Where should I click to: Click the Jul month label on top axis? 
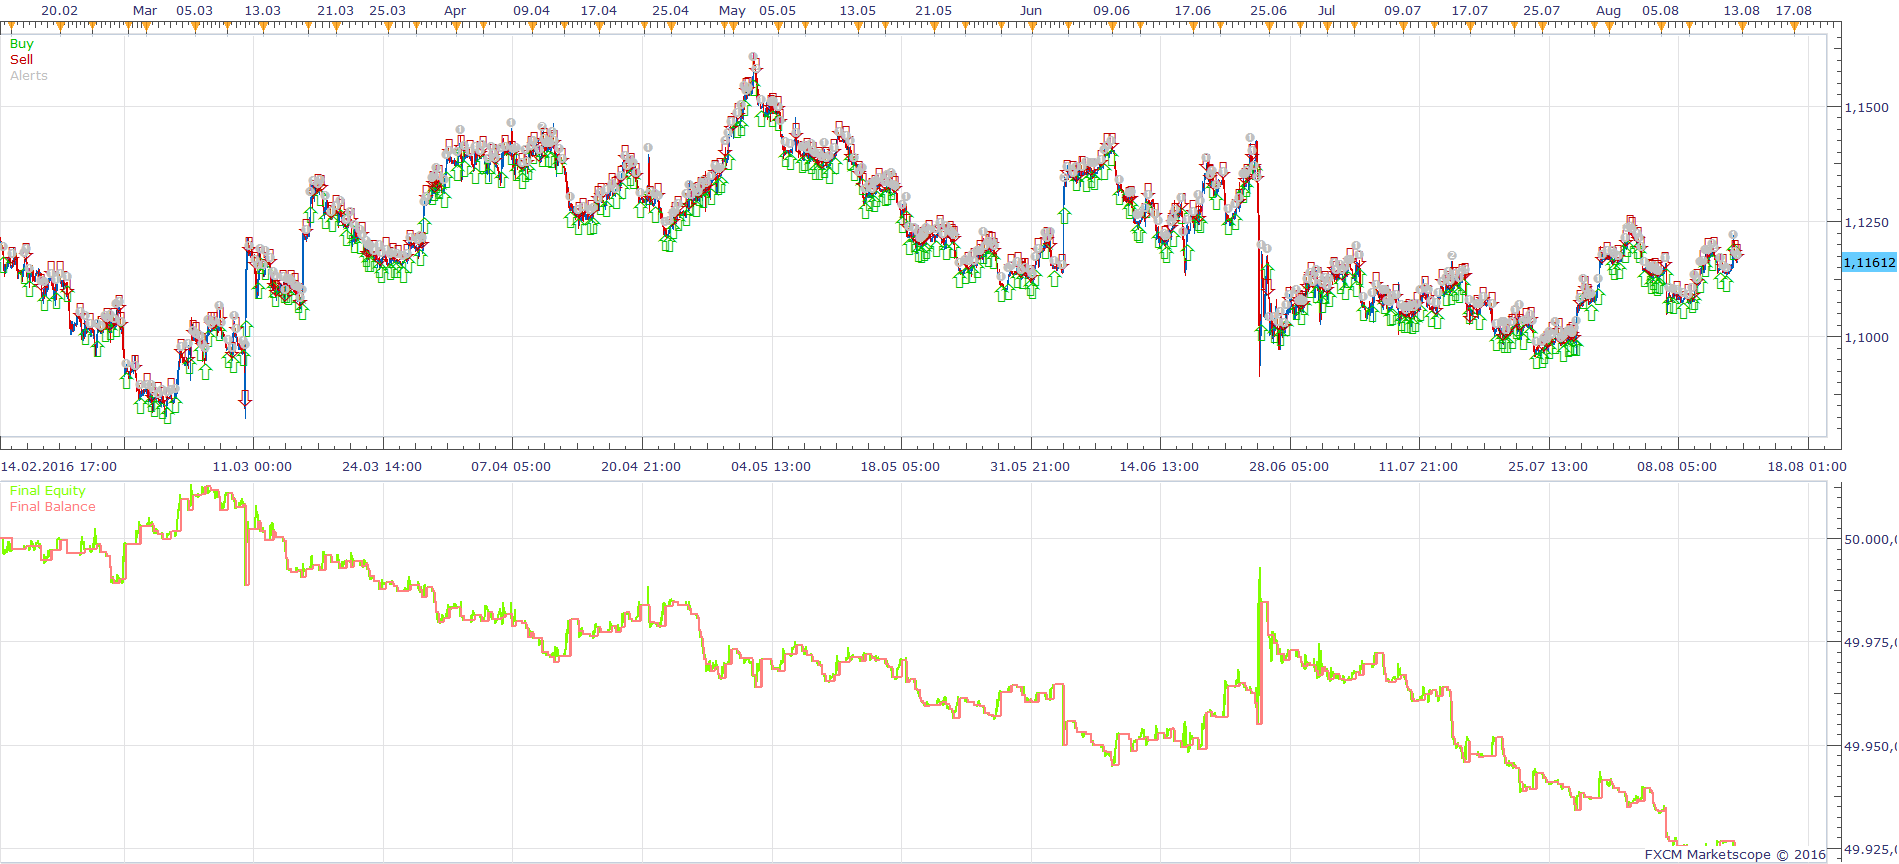(x=1326, y=11)
